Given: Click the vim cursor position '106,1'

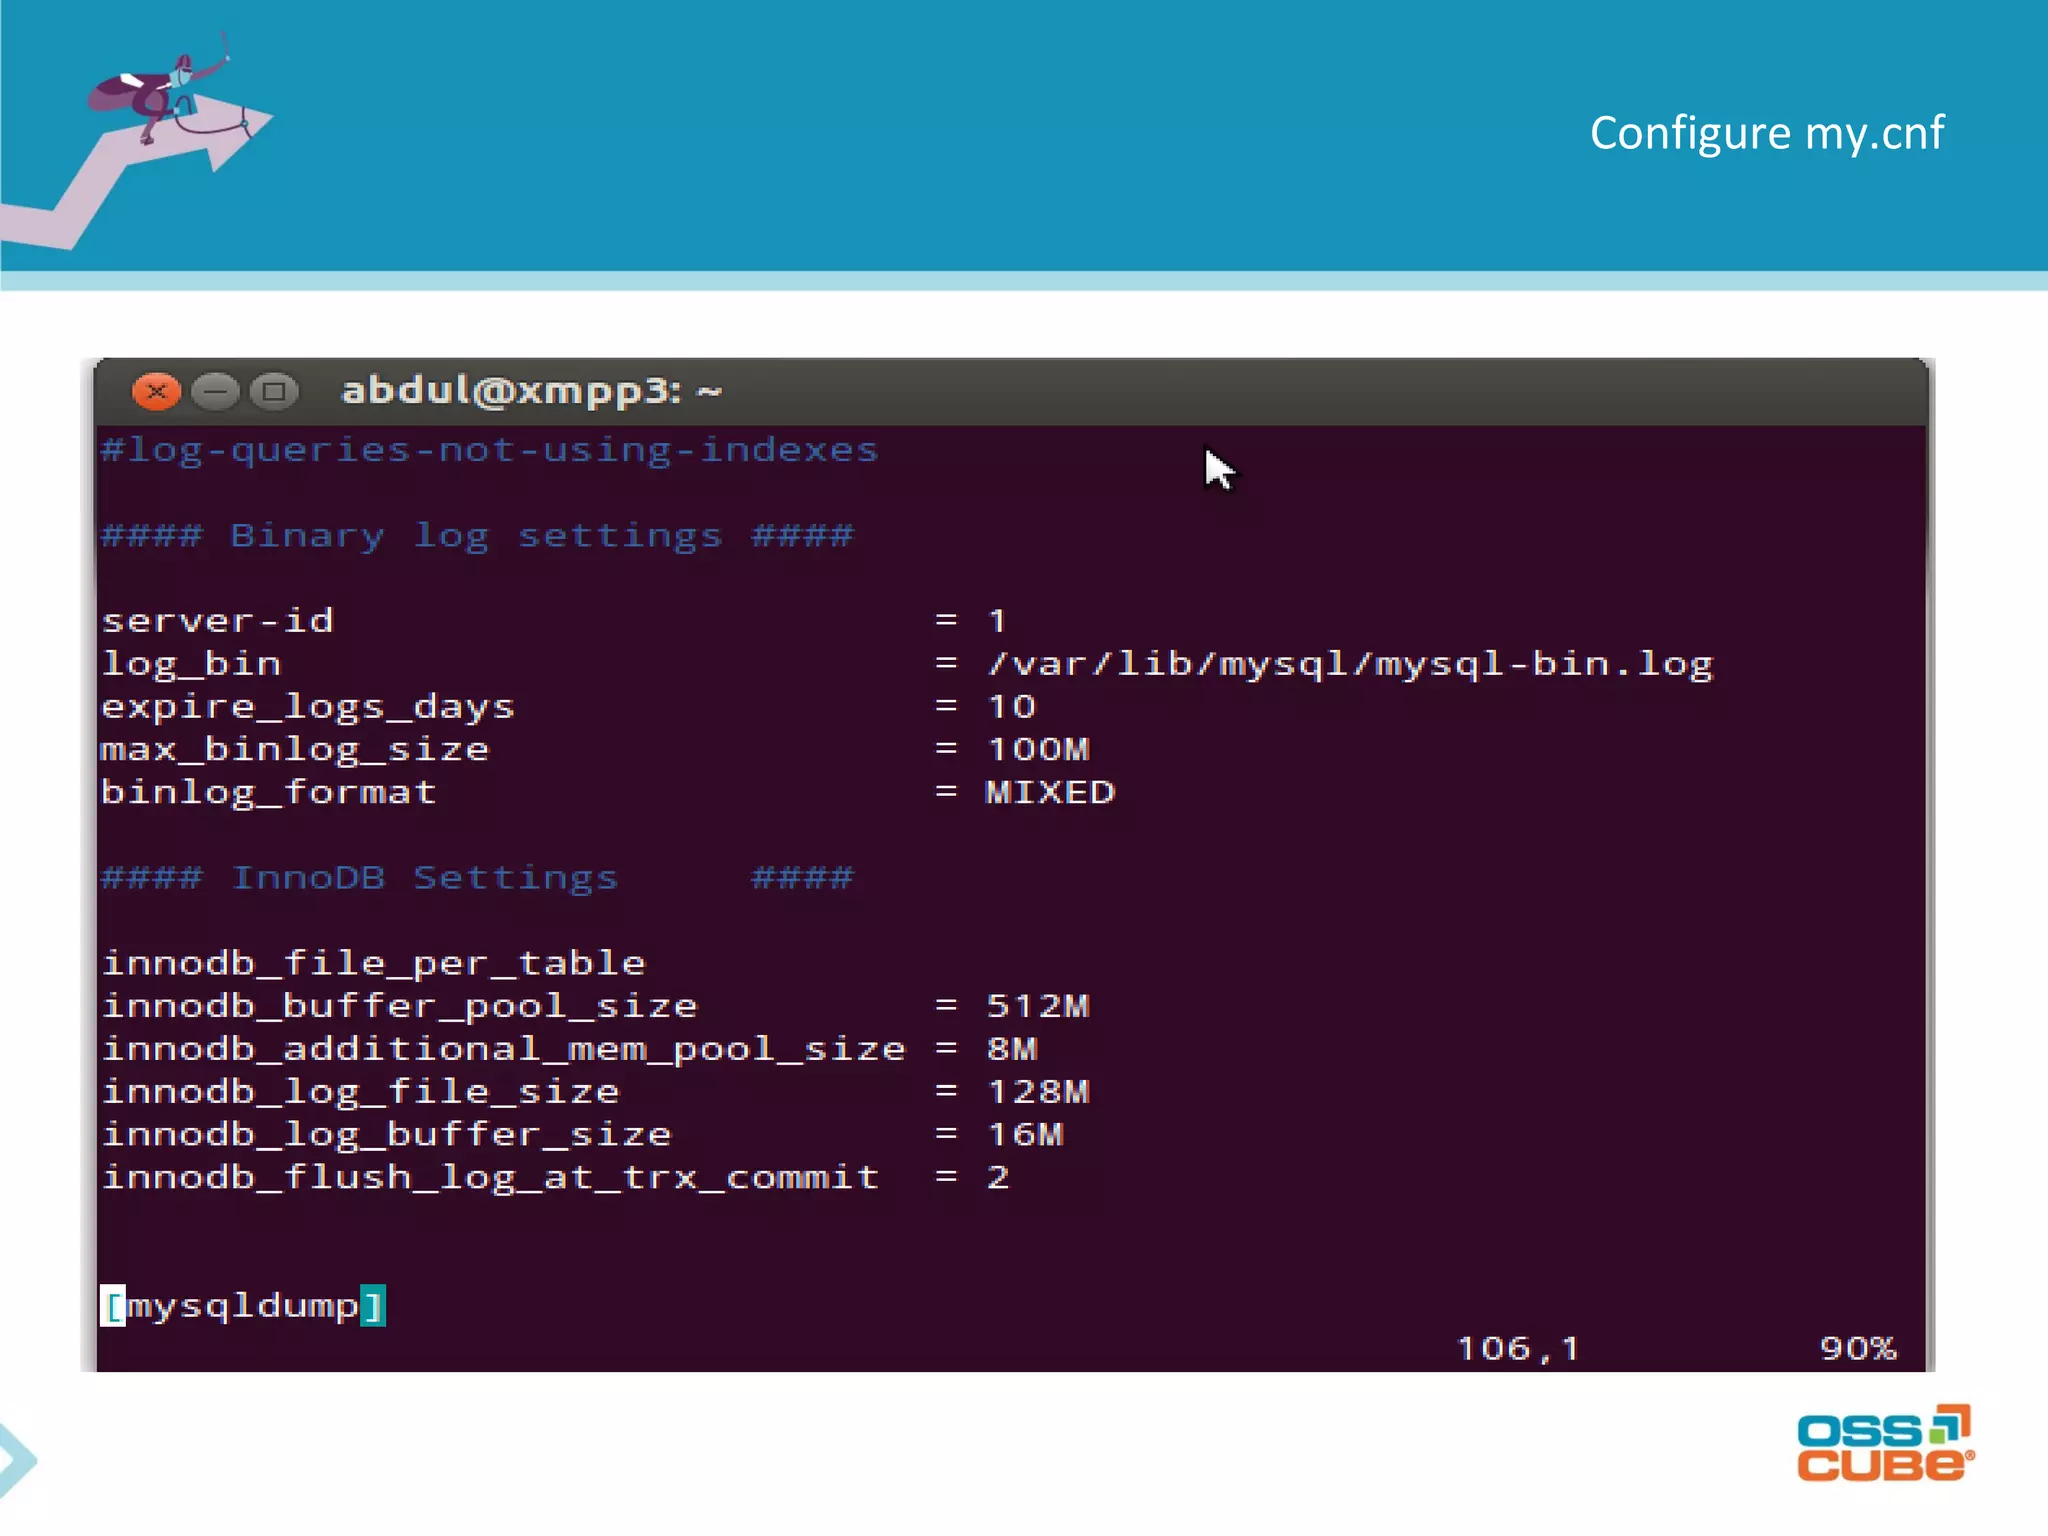Looking at the screenshot, I should (x=1518, y=1349).
